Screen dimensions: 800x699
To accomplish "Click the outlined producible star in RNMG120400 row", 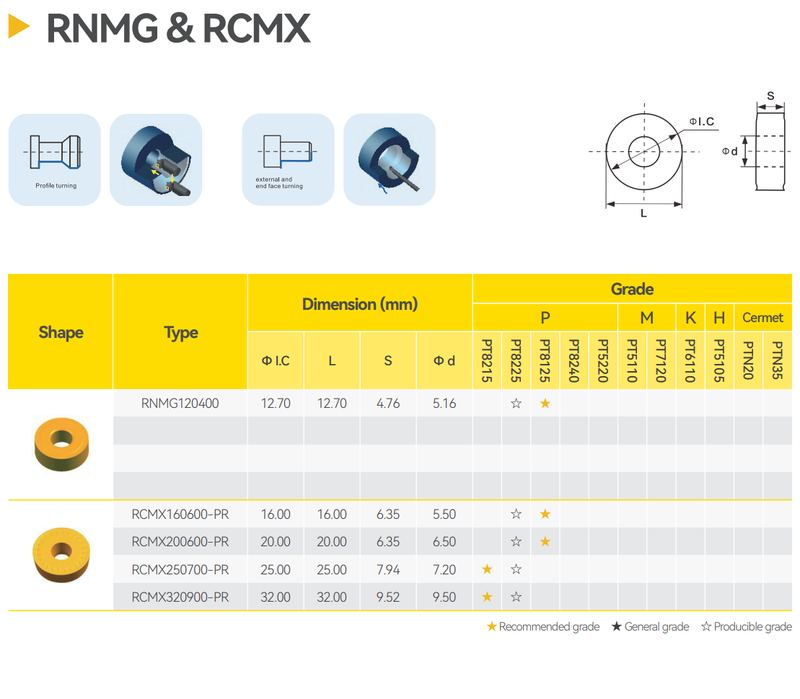I will point(516,404).
